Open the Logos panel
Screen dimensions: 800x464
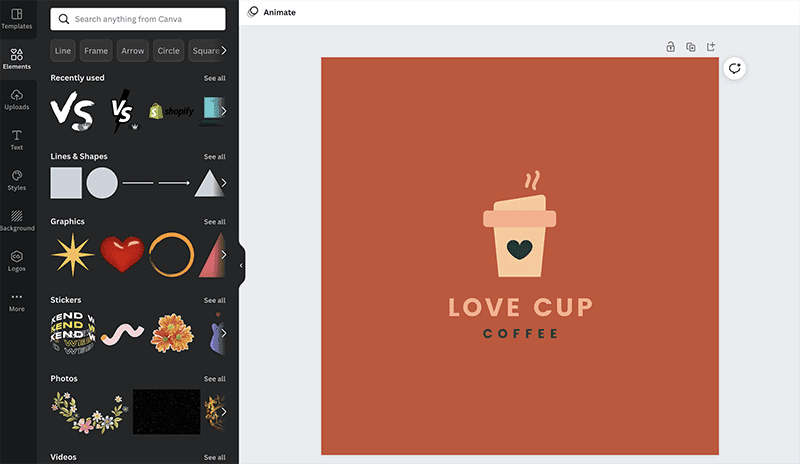point(17,261)
